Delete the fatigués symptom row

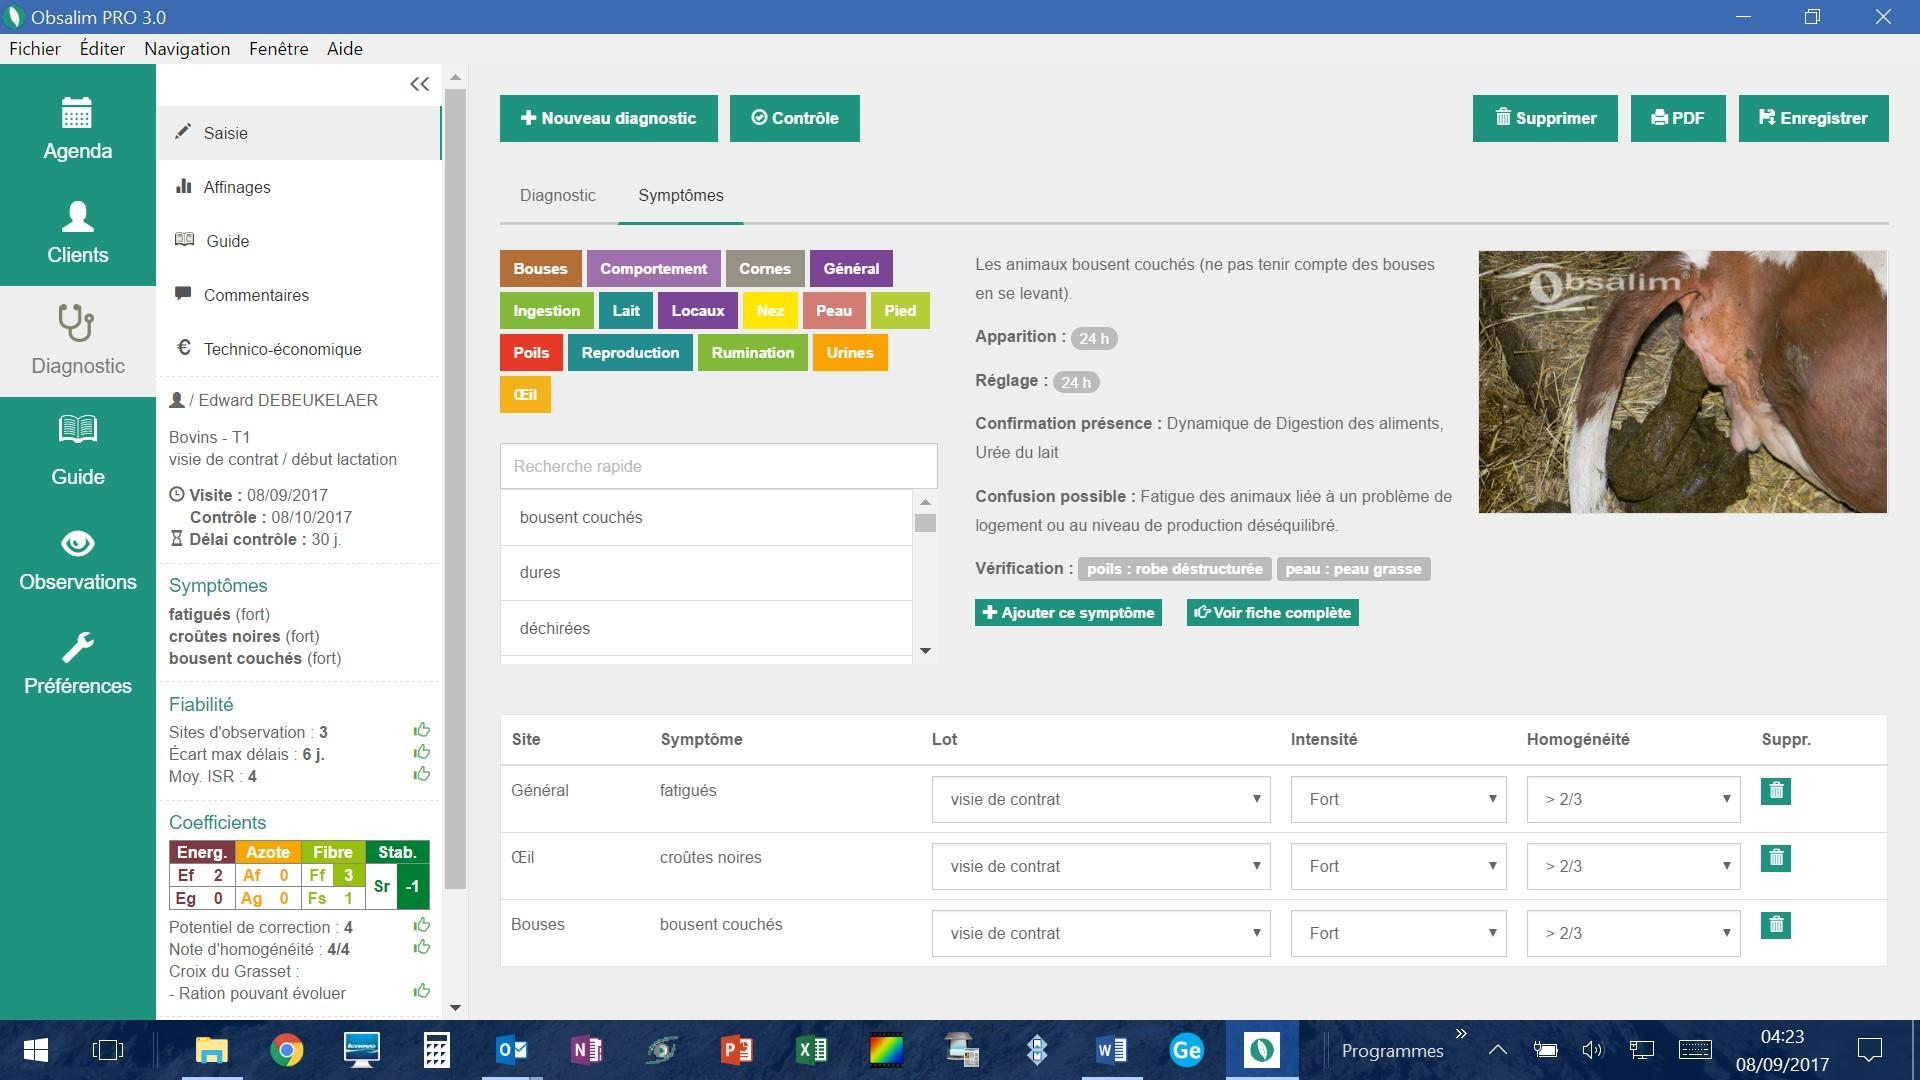pos(1776,791)
